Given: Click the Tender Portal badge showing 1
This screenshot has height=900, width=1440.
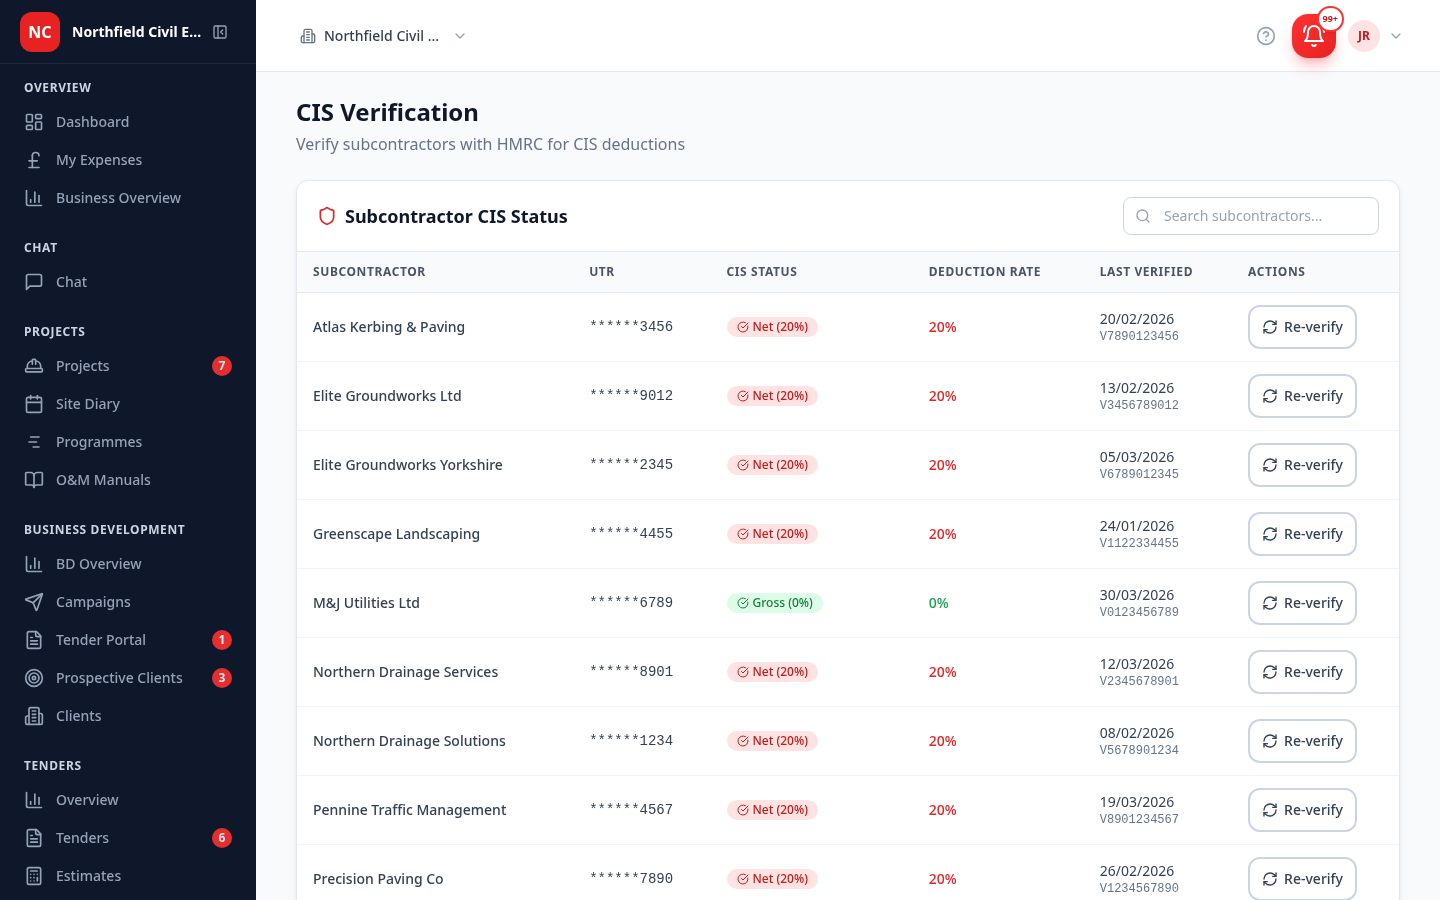Looking at the screenshot, I should [222, 640].
